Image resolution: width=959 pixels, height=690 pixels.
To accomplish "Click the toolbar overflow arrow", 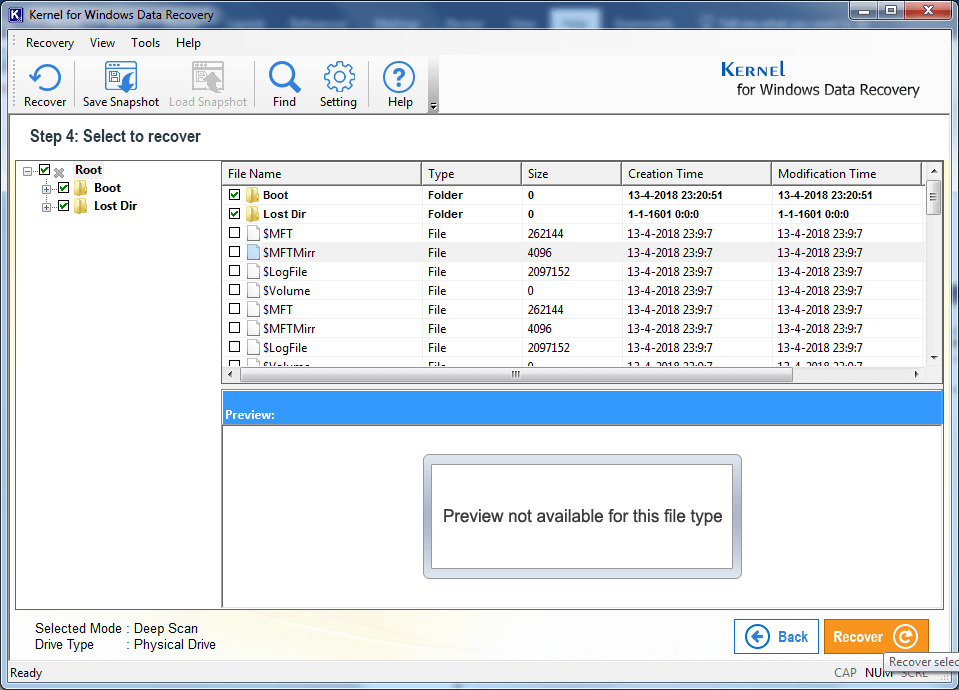I will (433, 106).
